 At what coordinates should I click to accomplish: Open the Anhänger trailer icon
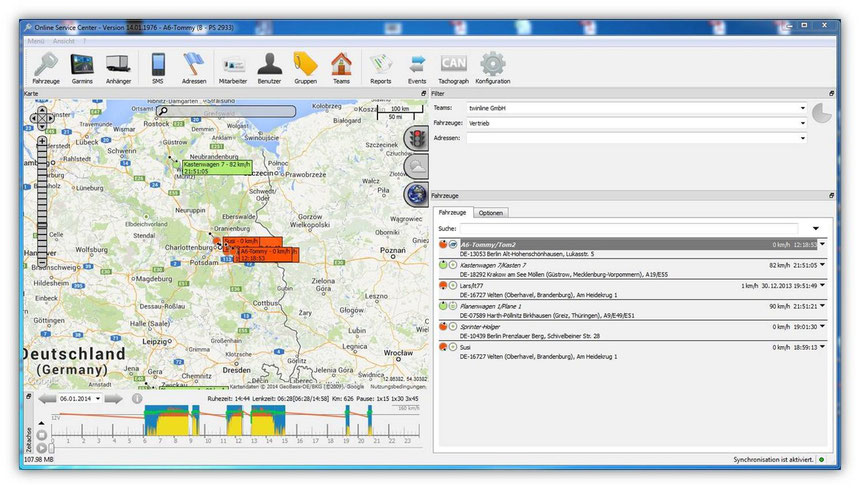[x=118, y=69]
